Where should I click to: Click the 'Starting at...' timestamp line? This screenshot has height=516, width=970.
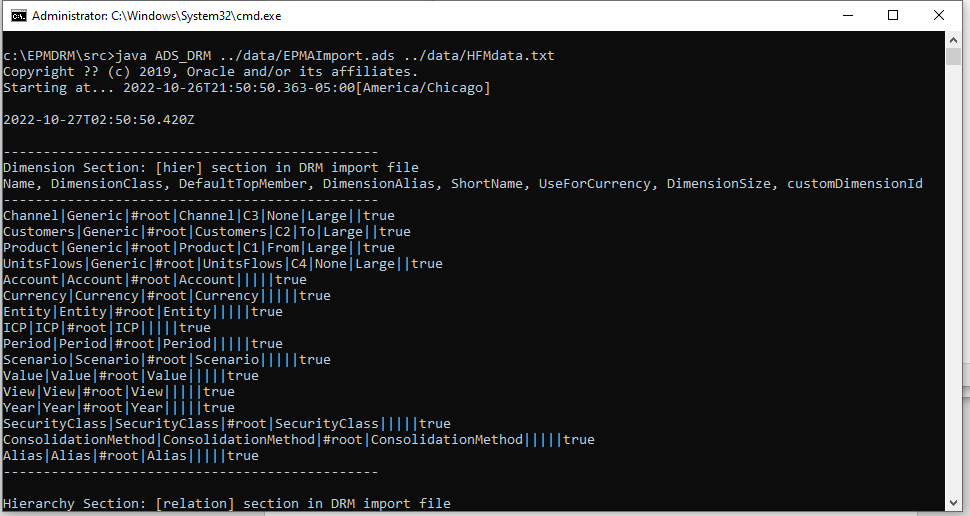pos(246,88)
